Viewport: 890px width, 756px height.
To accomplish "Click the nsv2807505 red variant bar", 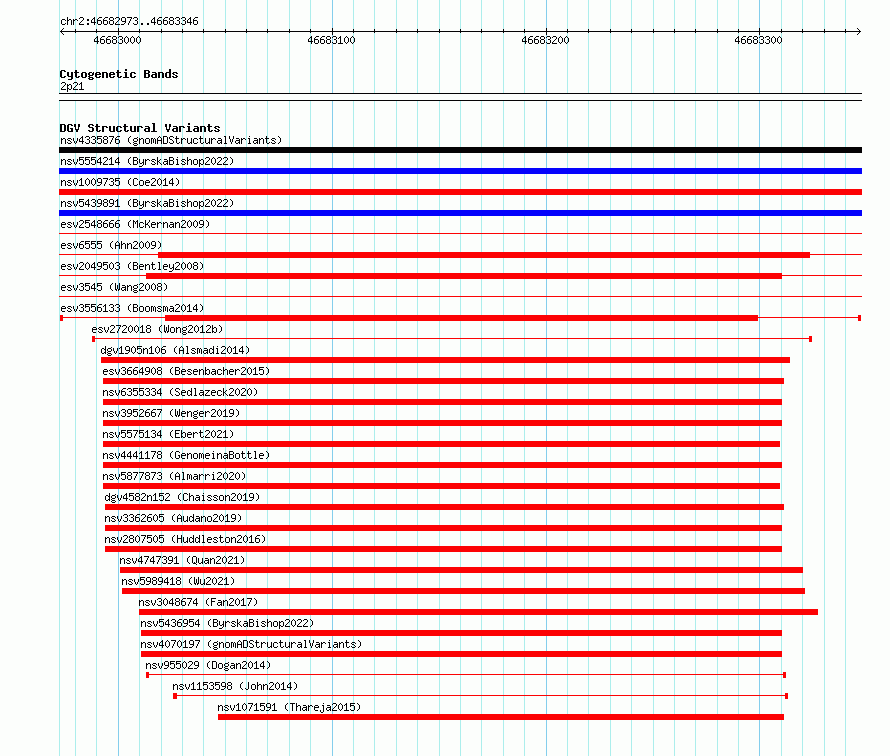I will [443, 549].
